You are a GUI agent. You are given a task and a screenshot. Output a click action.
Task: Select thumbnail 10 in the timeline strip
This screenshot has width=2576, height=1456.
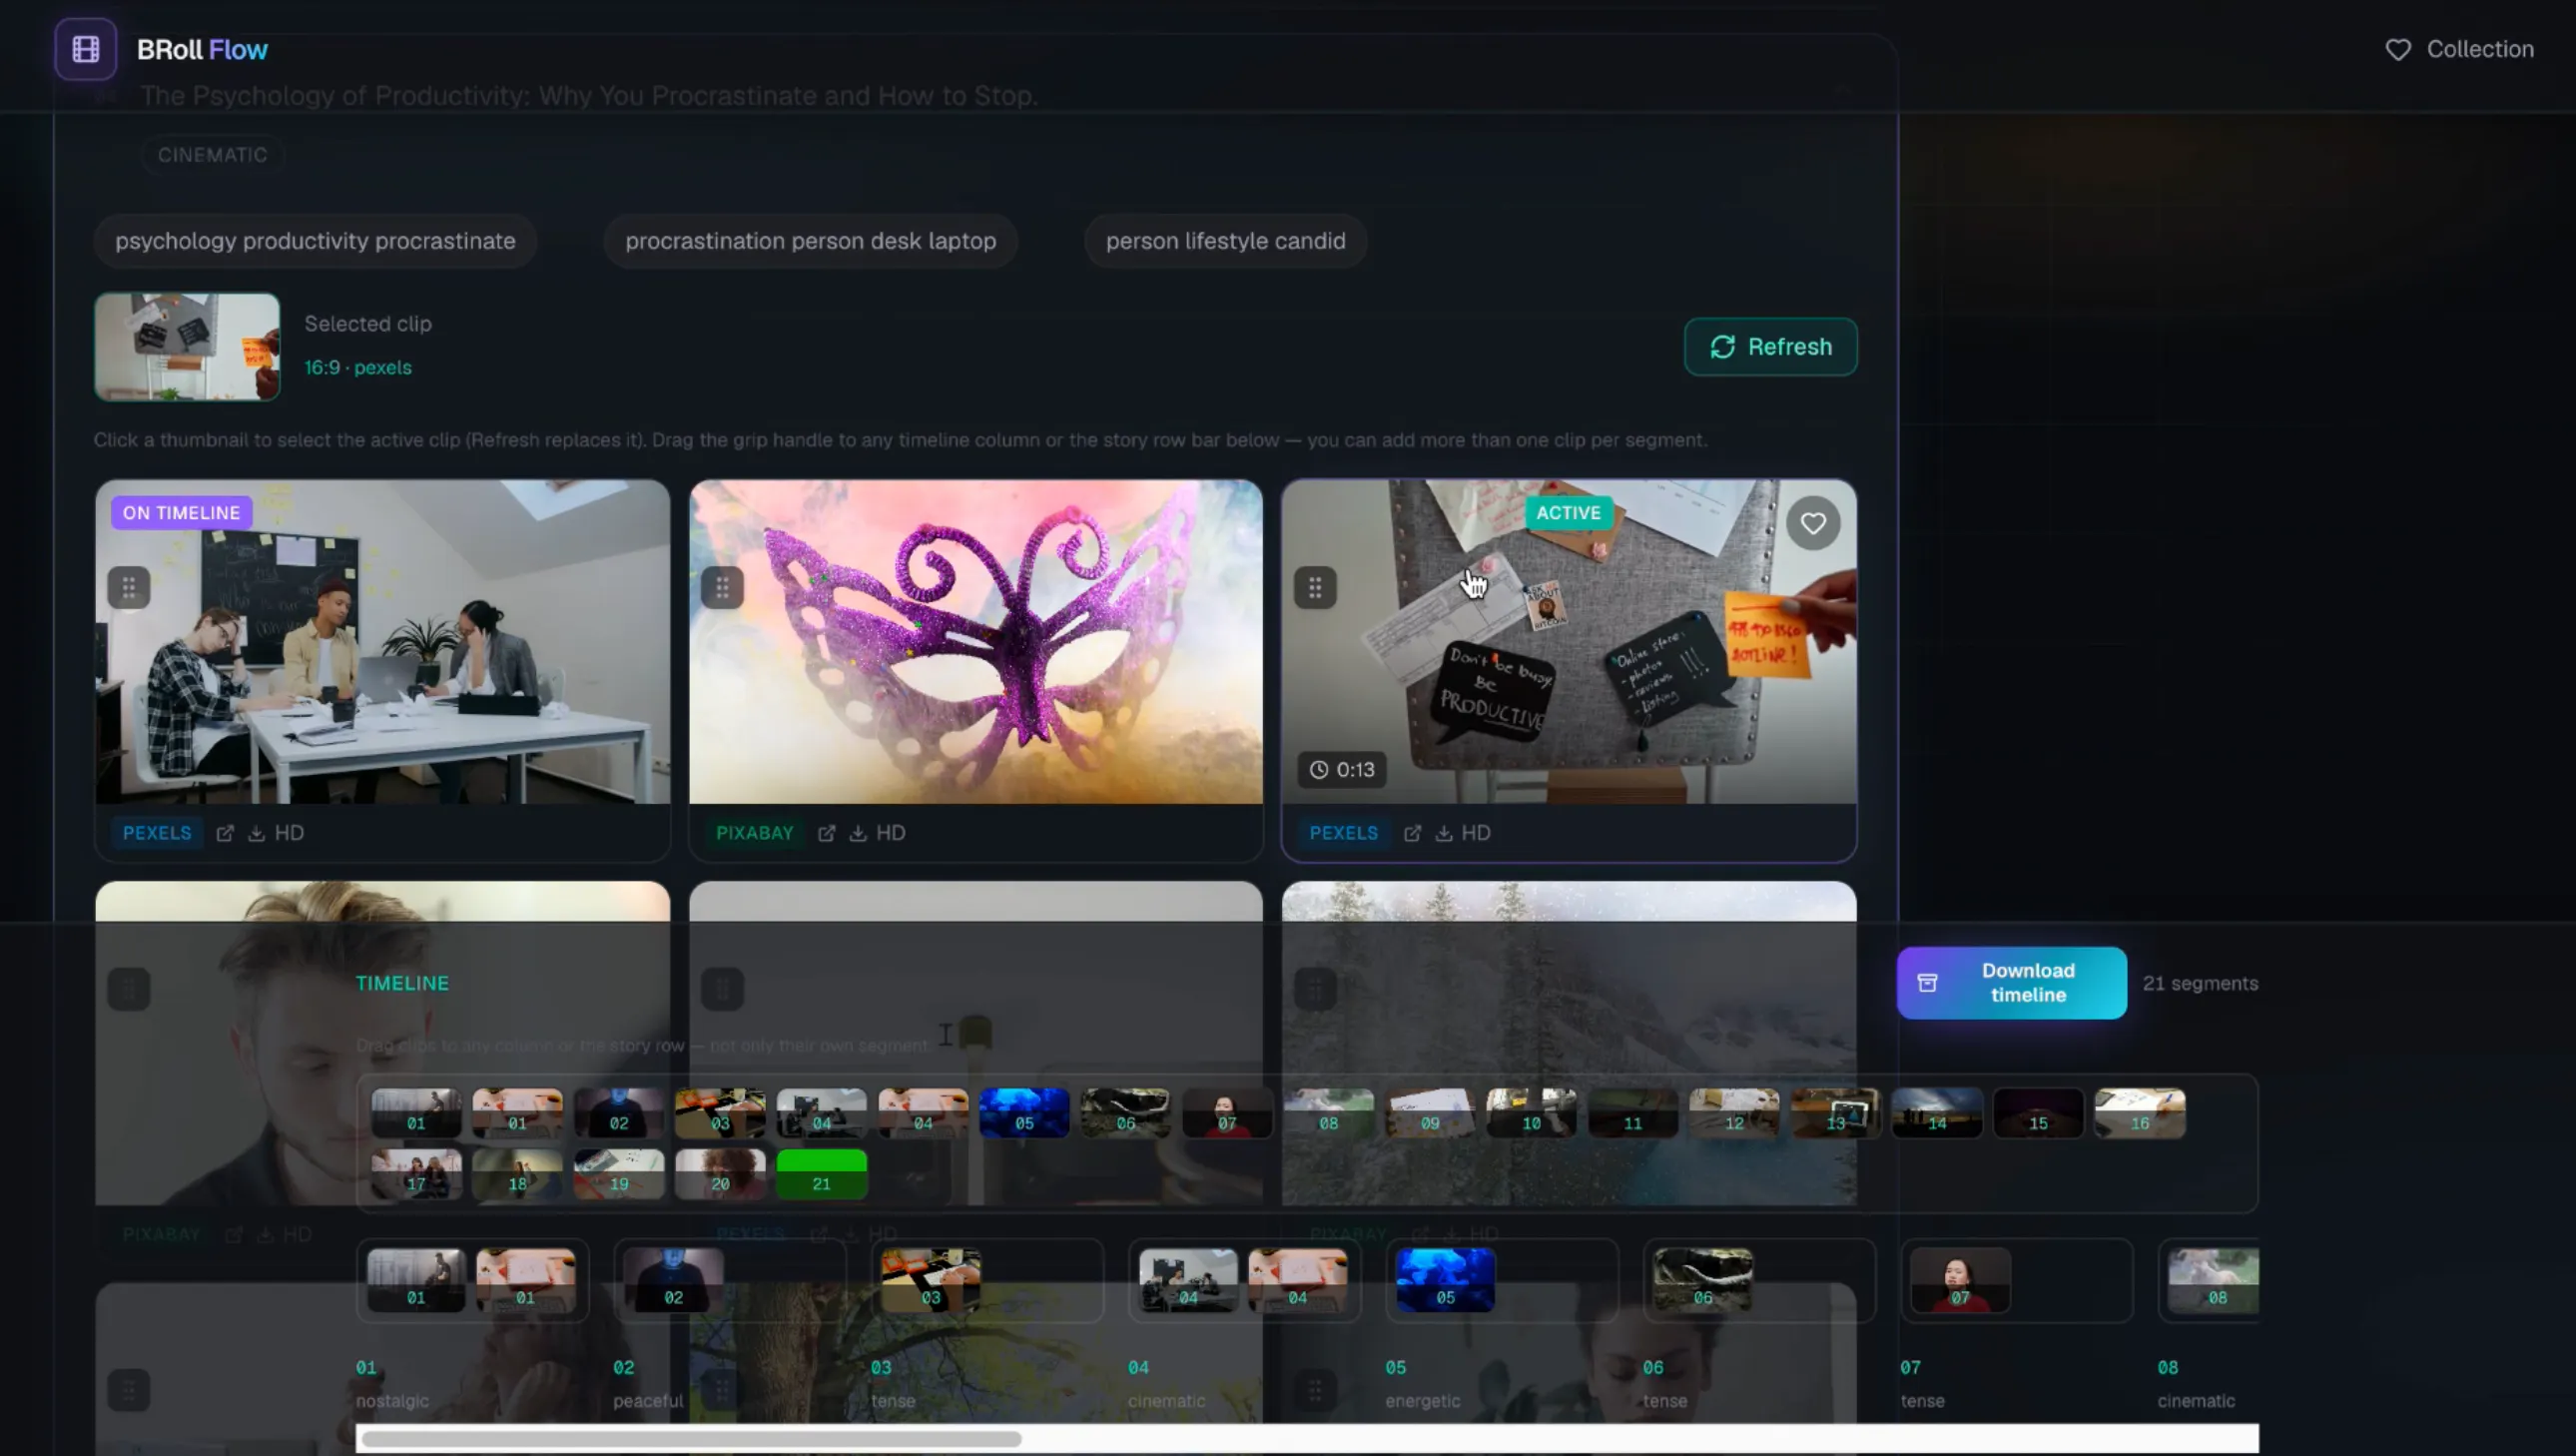pyautogui.click(x=1531, y=1113)
